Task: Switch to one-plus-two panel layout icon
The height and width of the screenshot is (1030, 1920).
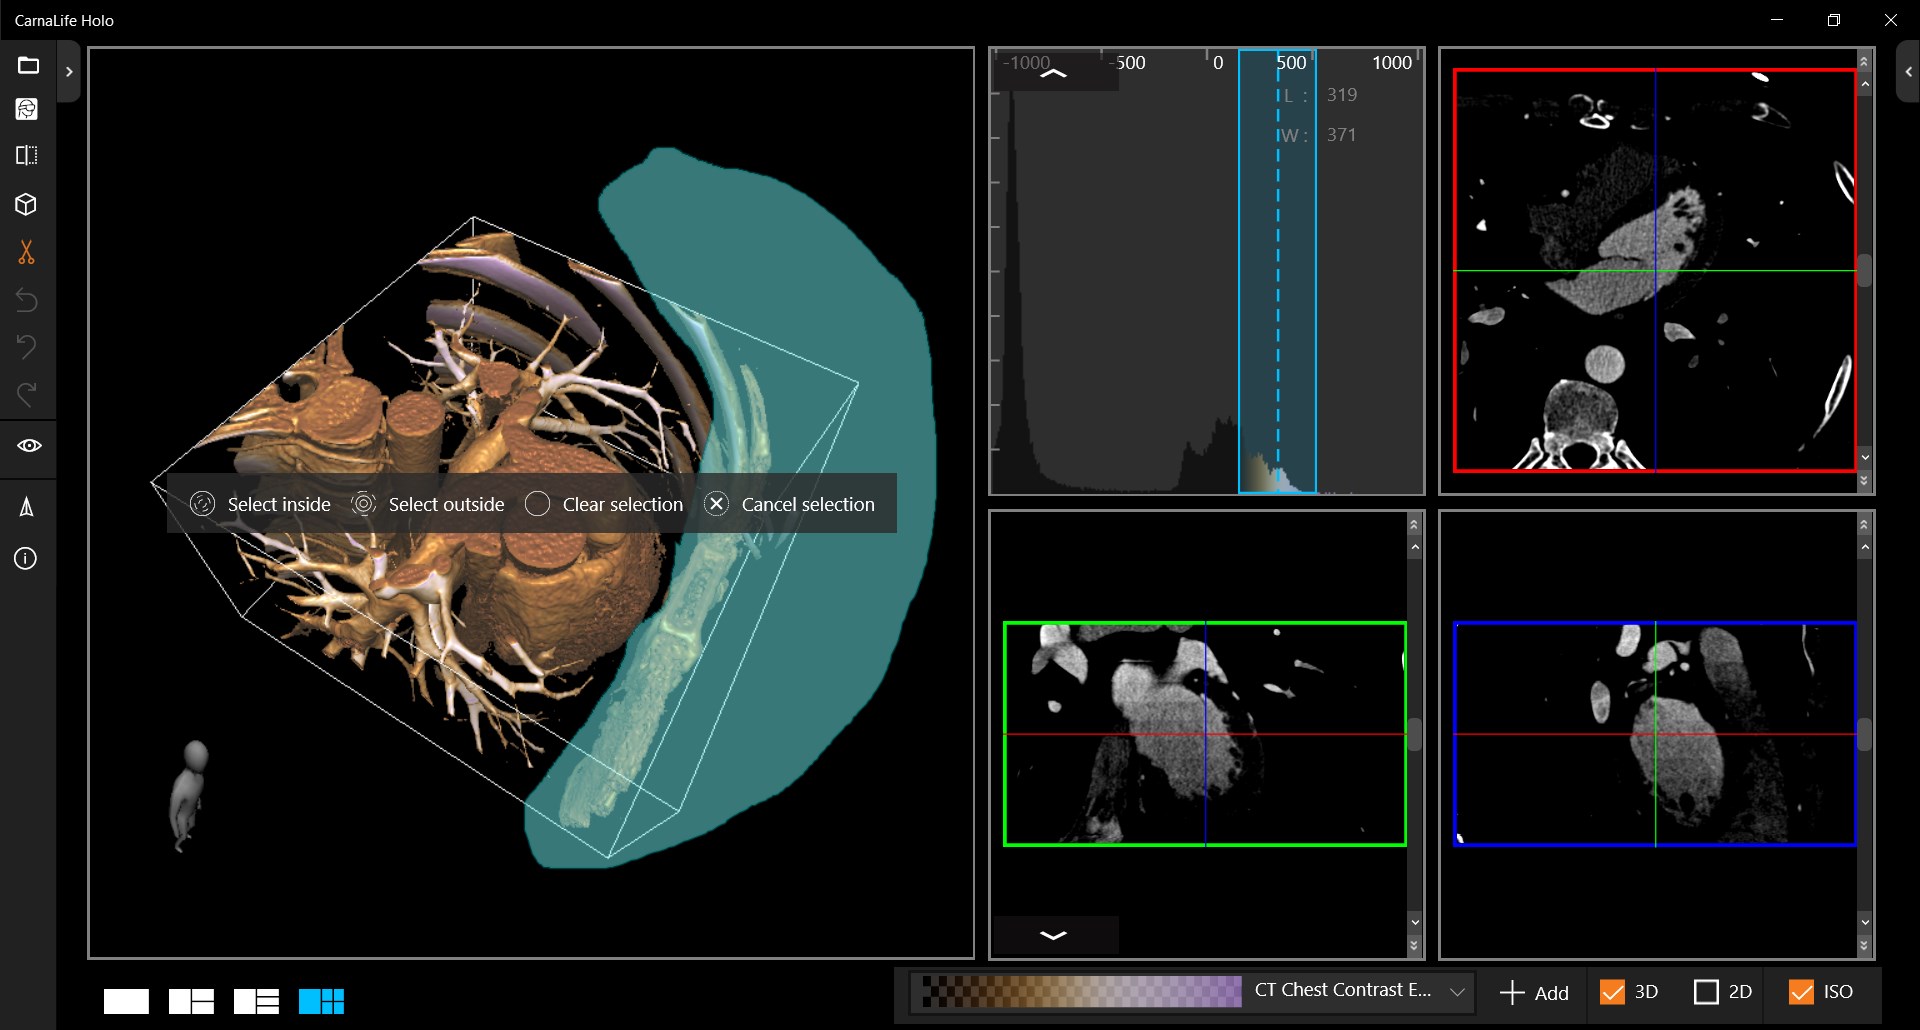Action: 191,1001
